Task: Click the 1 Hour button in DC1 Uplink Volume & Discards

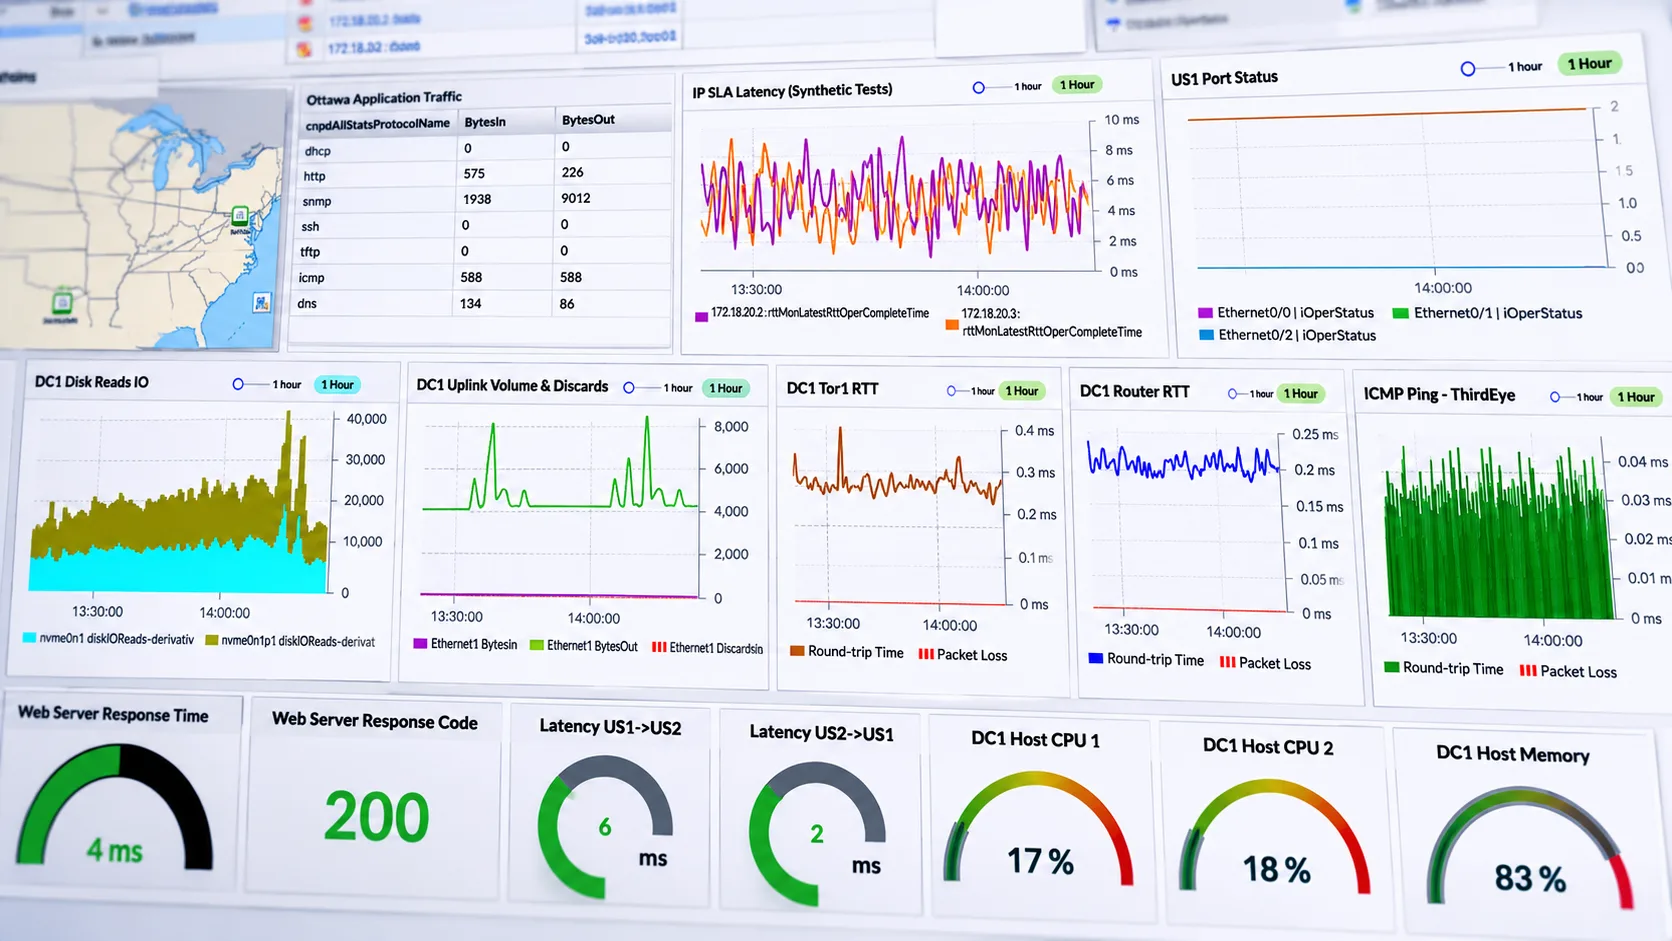Action: [x=726, y=388]
